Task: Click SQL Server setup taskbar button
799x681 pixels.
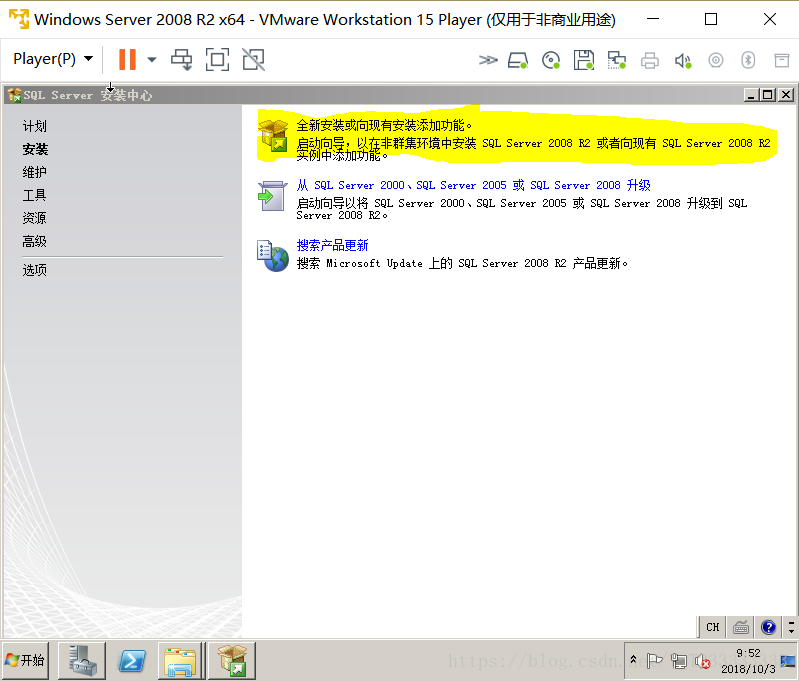Action: coord(232,661)
